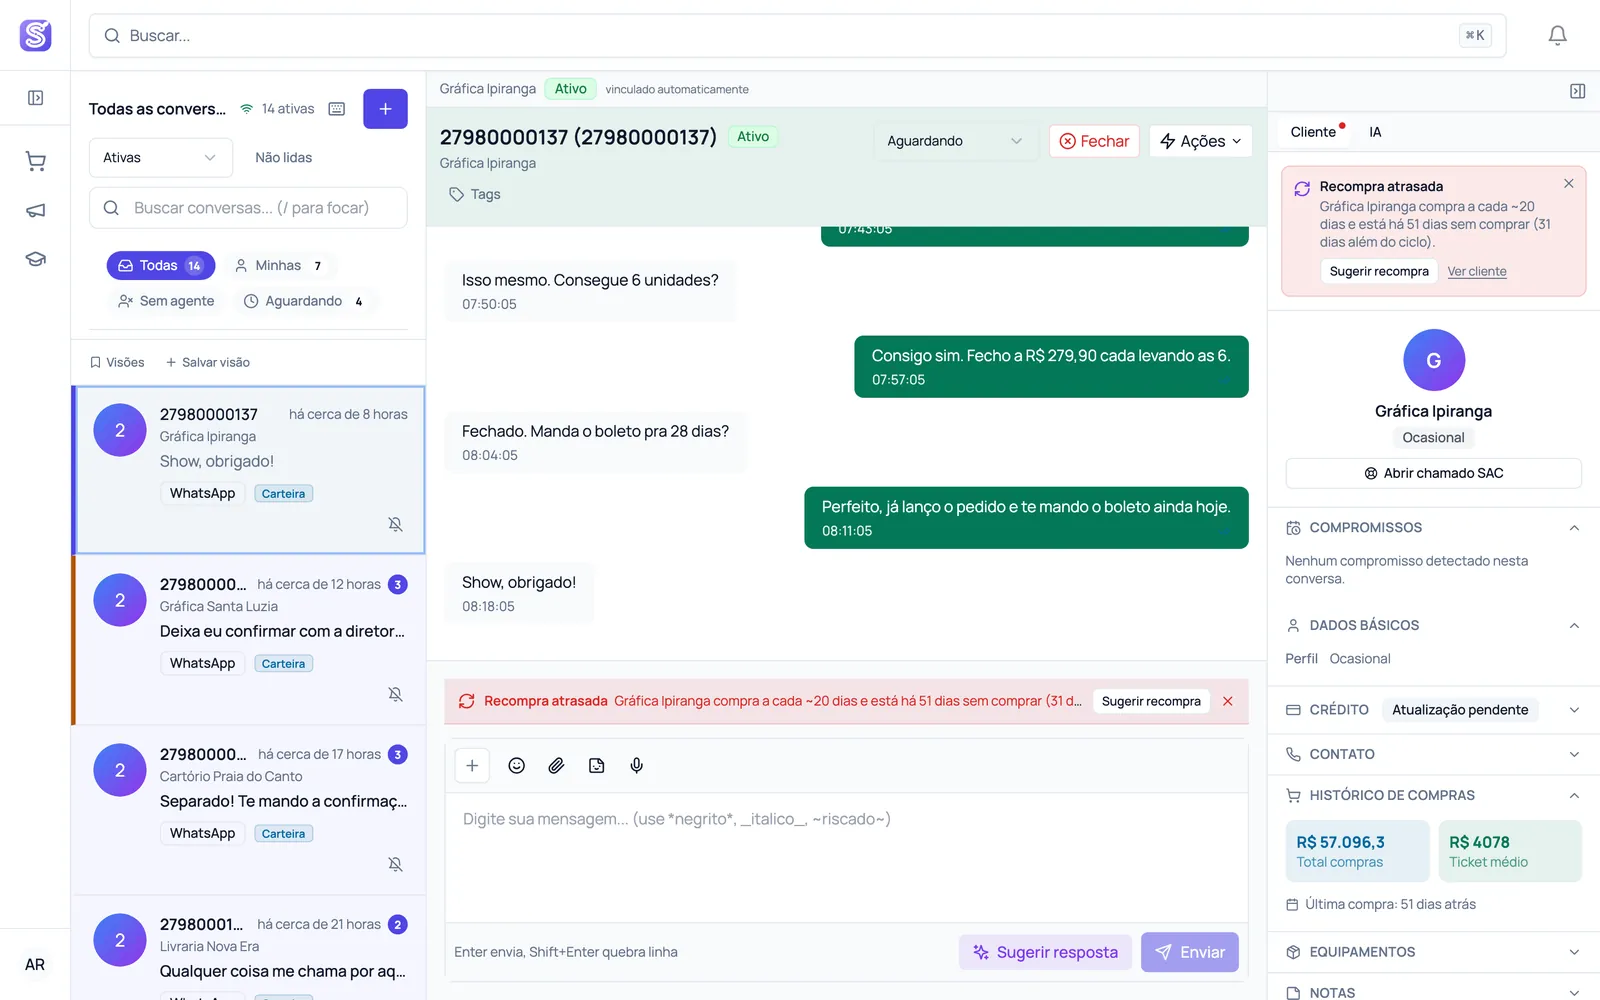Toggle the left sidebar panel icon
The width and height of the screenshot is (1600, 1000).
[x=35, y=98]
